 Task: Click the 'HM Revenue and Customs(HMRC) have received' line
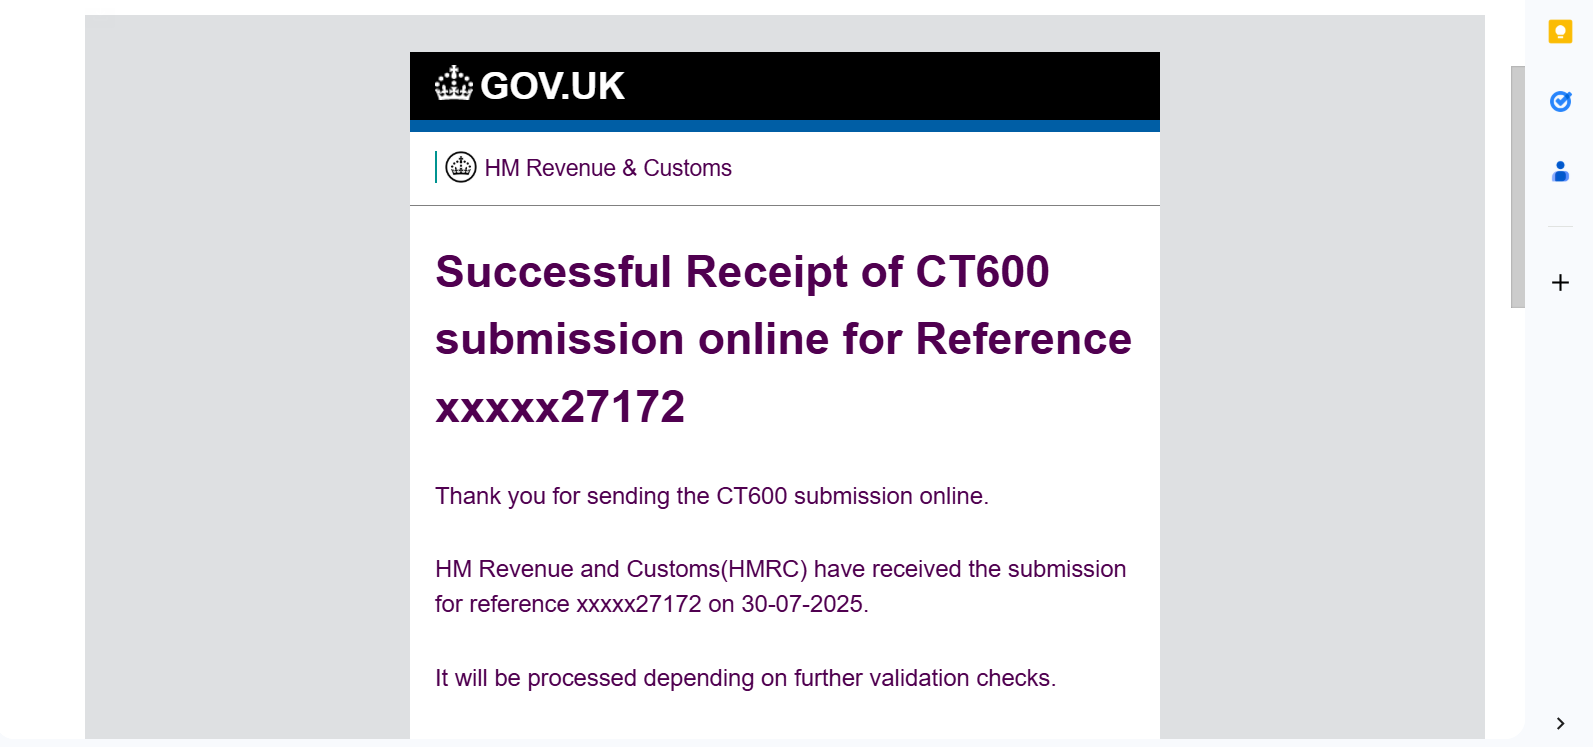(x=780, y=569)
